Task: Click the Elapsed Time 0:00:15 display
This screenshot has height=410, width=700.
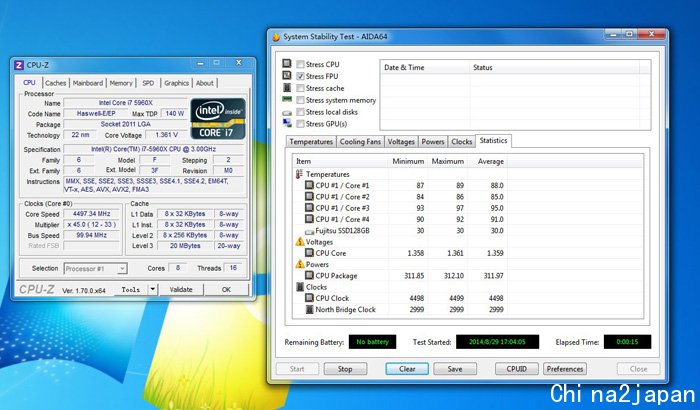Action: 627,342
